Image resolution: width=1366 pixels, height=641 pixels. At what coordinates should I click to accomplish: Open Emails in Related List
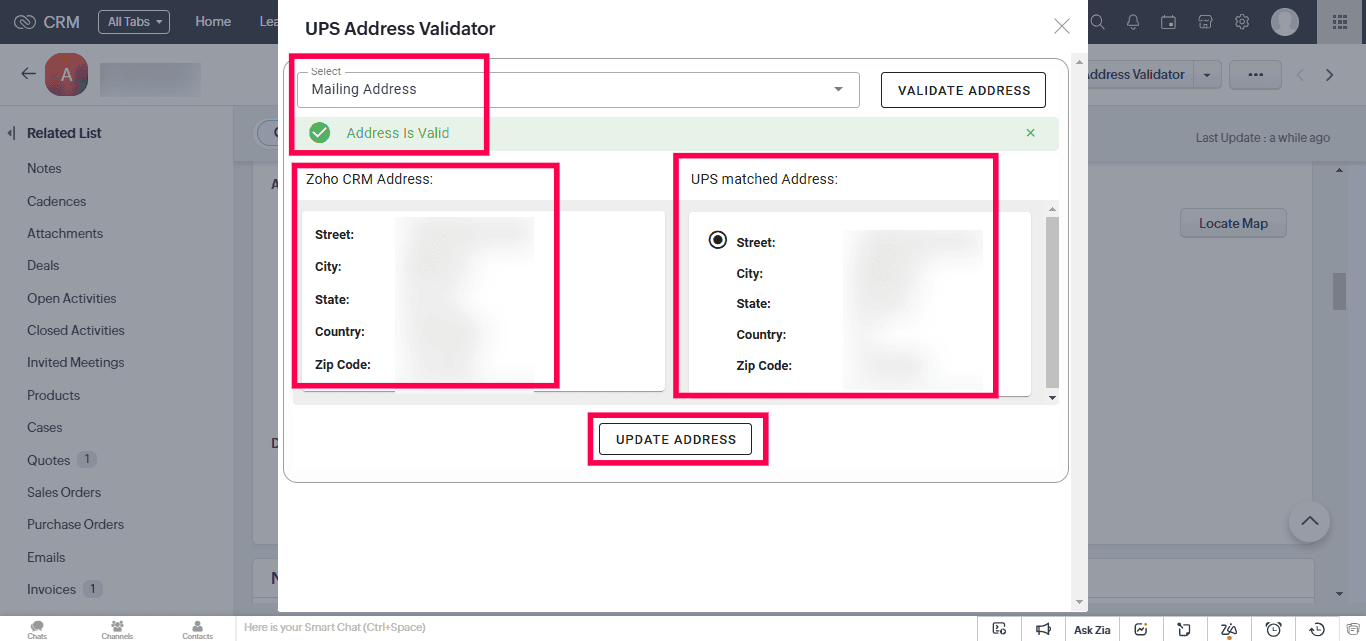click(46, 557)
